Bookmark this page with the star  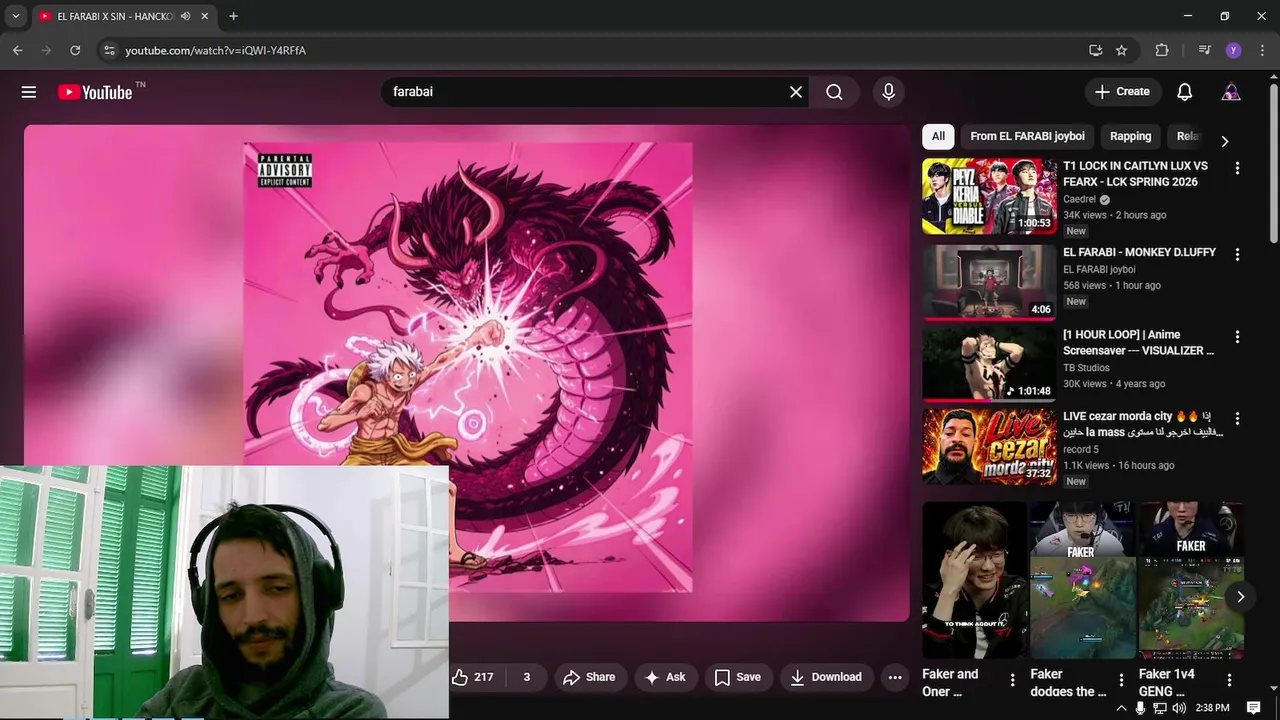pyautogui.click(x=1122, y=50)
